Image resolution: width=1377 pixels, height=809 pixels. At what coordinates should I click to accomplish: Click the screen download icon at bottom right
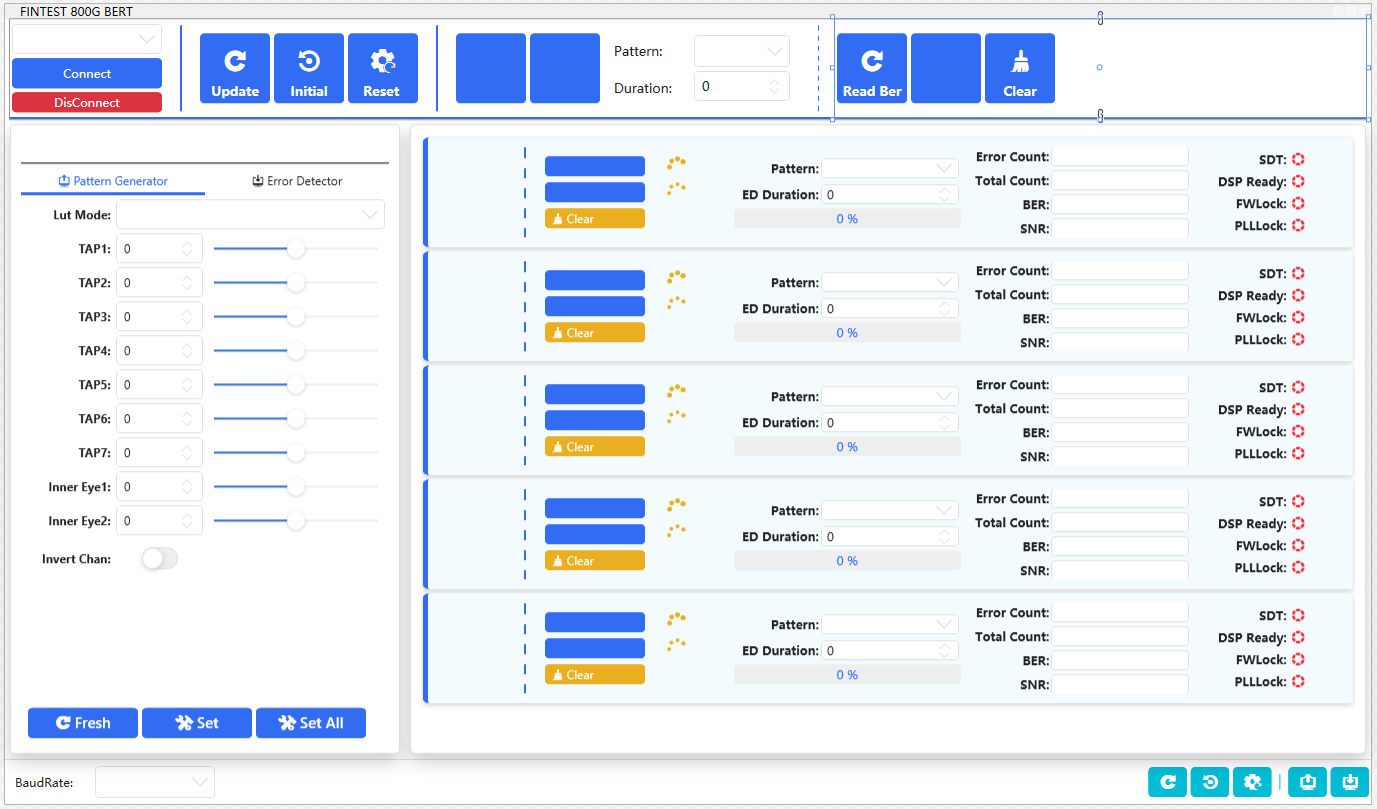[x=1349, y=782]
